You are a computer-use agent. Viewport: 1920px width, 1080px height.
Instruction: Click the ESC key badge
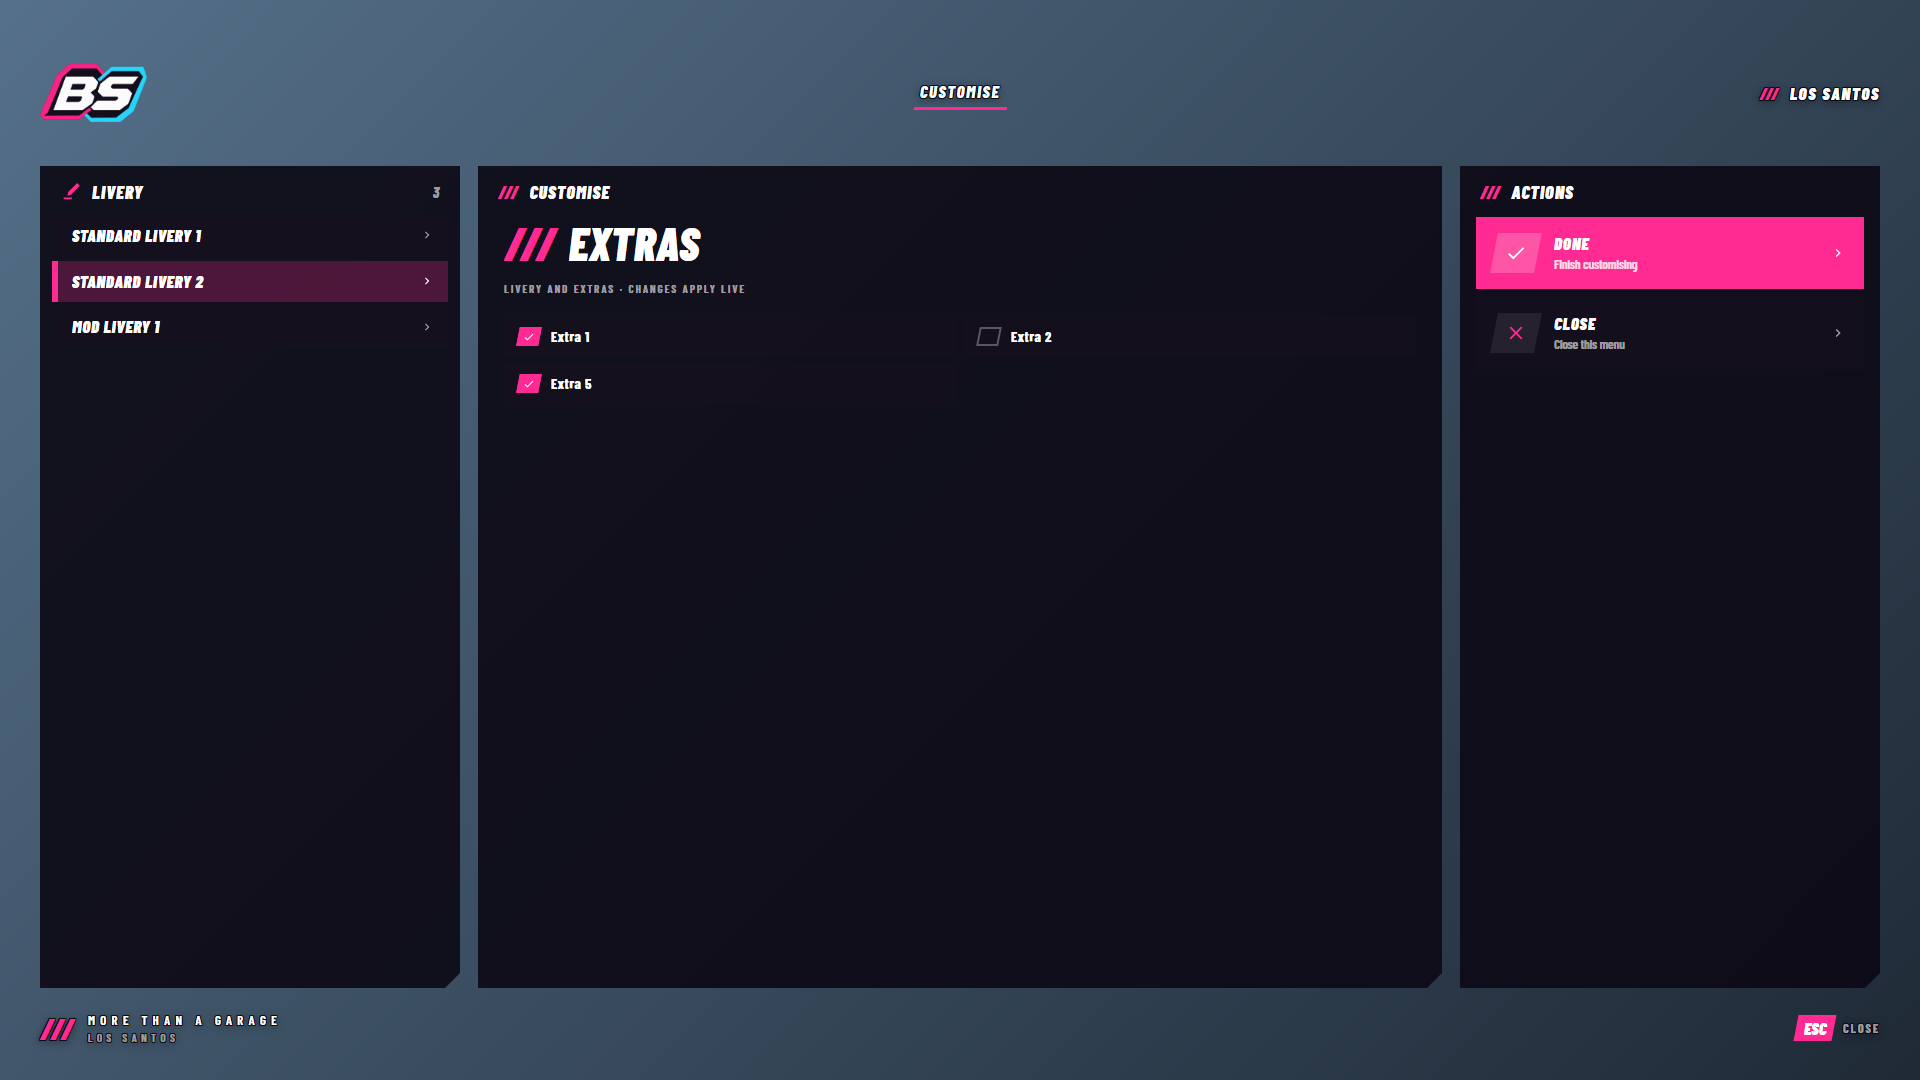click(1815, 1029)
